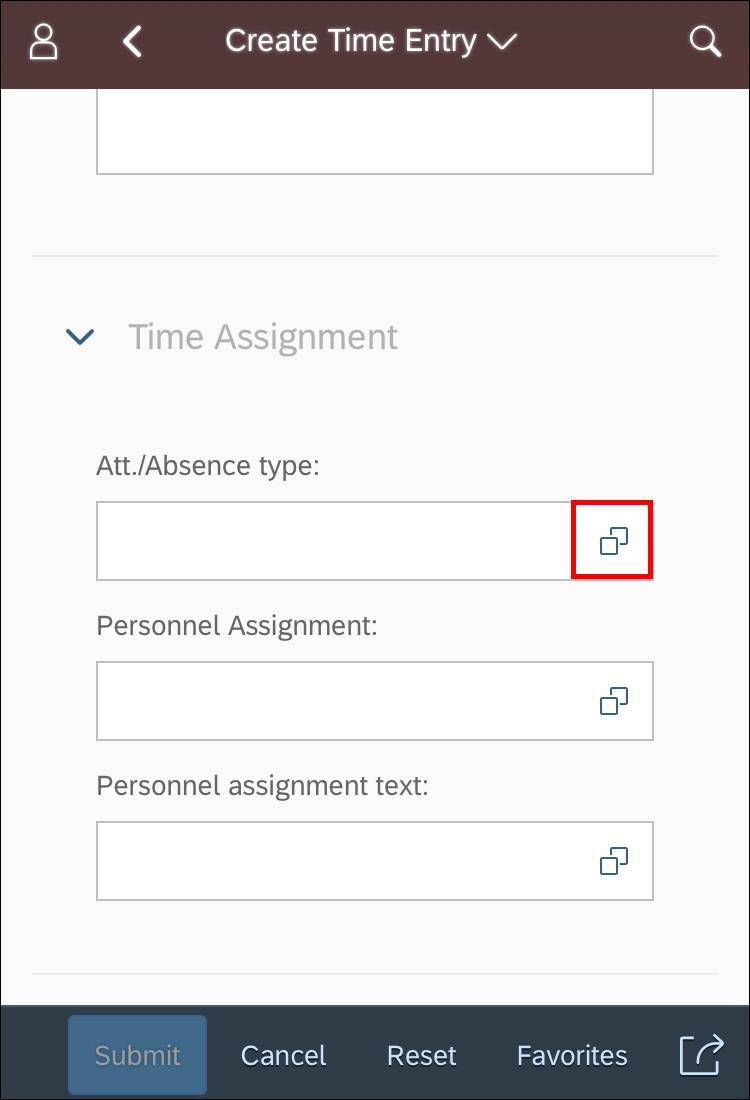Click the share action icon in the footer
The width and height of the screenshot is (750, 1100).
pos(700,1054)
